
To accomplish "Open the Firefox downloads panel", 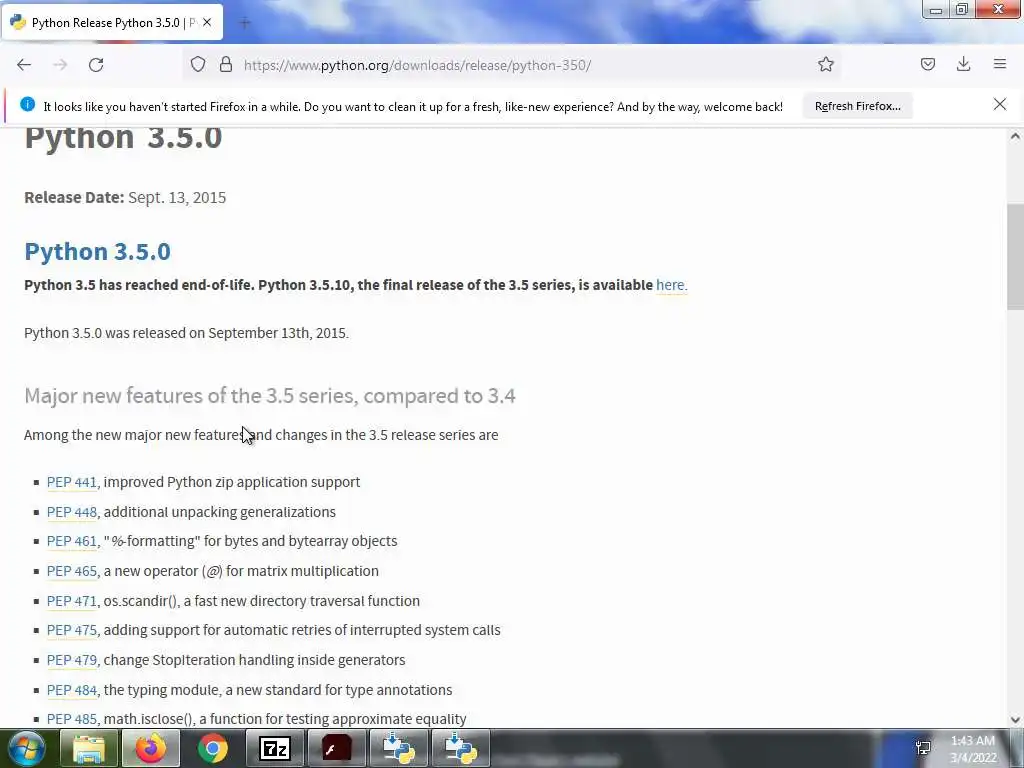I will click(963, 64).
